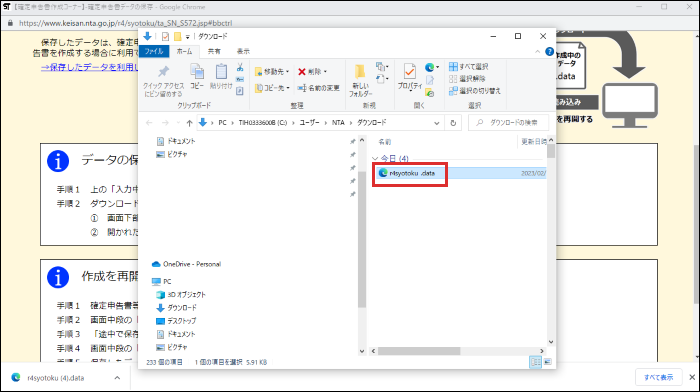
Task: Open Move to (移動先) dropdown
Action: tap(272, 71)
